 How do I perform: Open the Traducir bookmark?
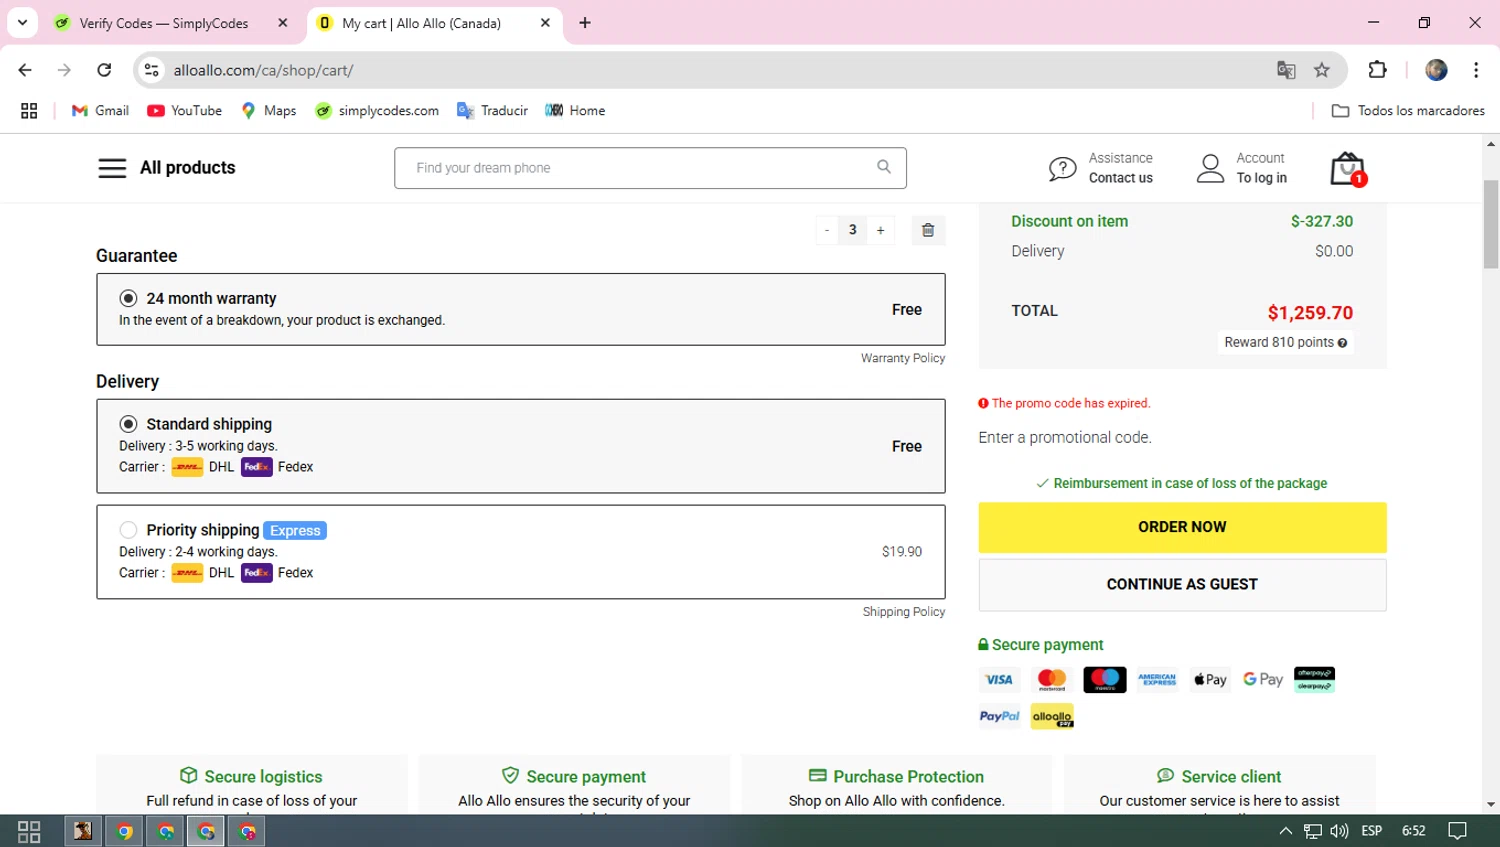pyautogui.click(x=492, y=111)
